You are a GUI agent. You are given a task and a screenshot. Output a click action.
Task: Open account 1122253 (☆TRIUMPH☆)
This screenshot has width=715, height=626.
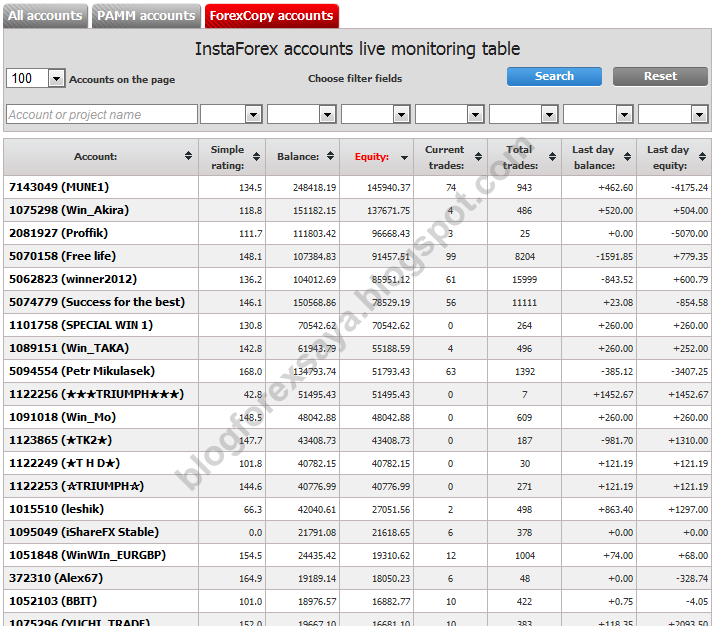tap(76, 486)
